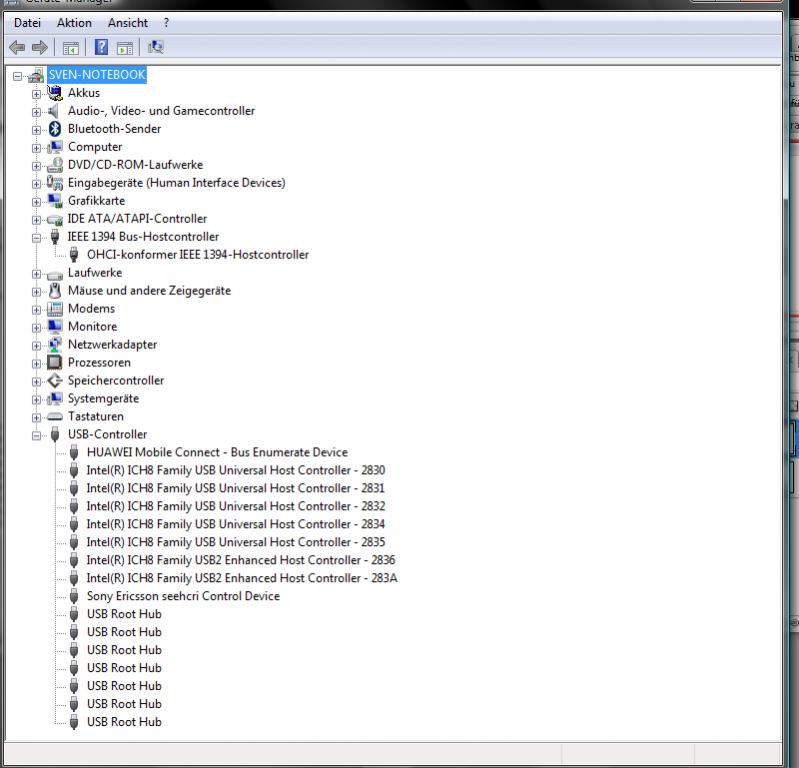Collapse the SVEN-NOTEBOOK root node
The height and width of the screenshot is (768, 799).
coord(18,76)
